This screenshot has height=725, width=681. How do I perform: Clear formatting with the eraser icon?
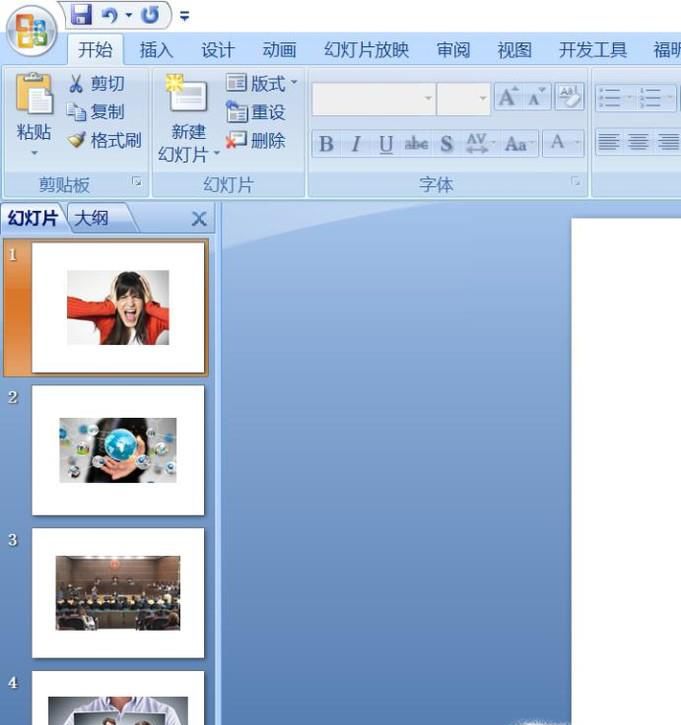pyautogui.click(x=569, y=97)
